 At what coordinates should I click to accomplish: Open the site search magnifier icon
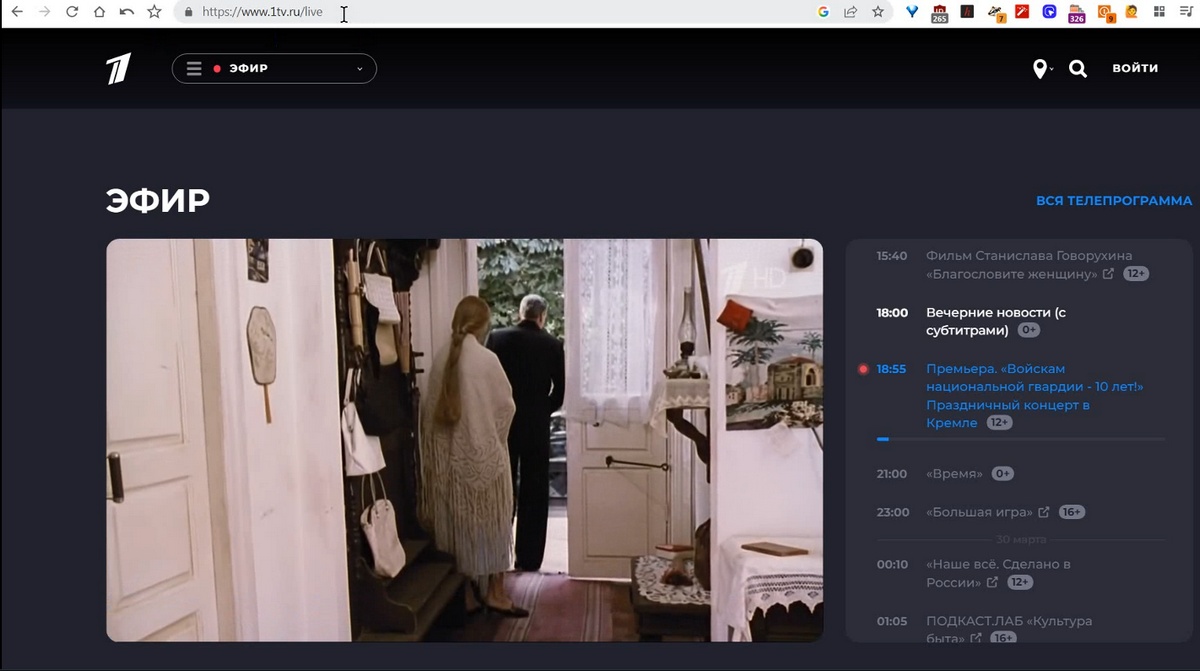[1078, 69]
